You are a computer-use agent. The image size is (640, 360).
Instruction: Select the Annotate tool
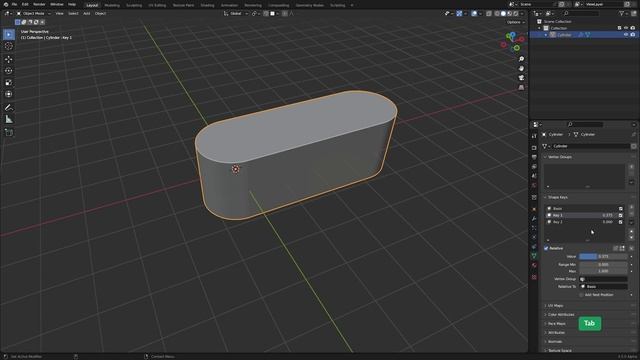[x=9, y=108]
